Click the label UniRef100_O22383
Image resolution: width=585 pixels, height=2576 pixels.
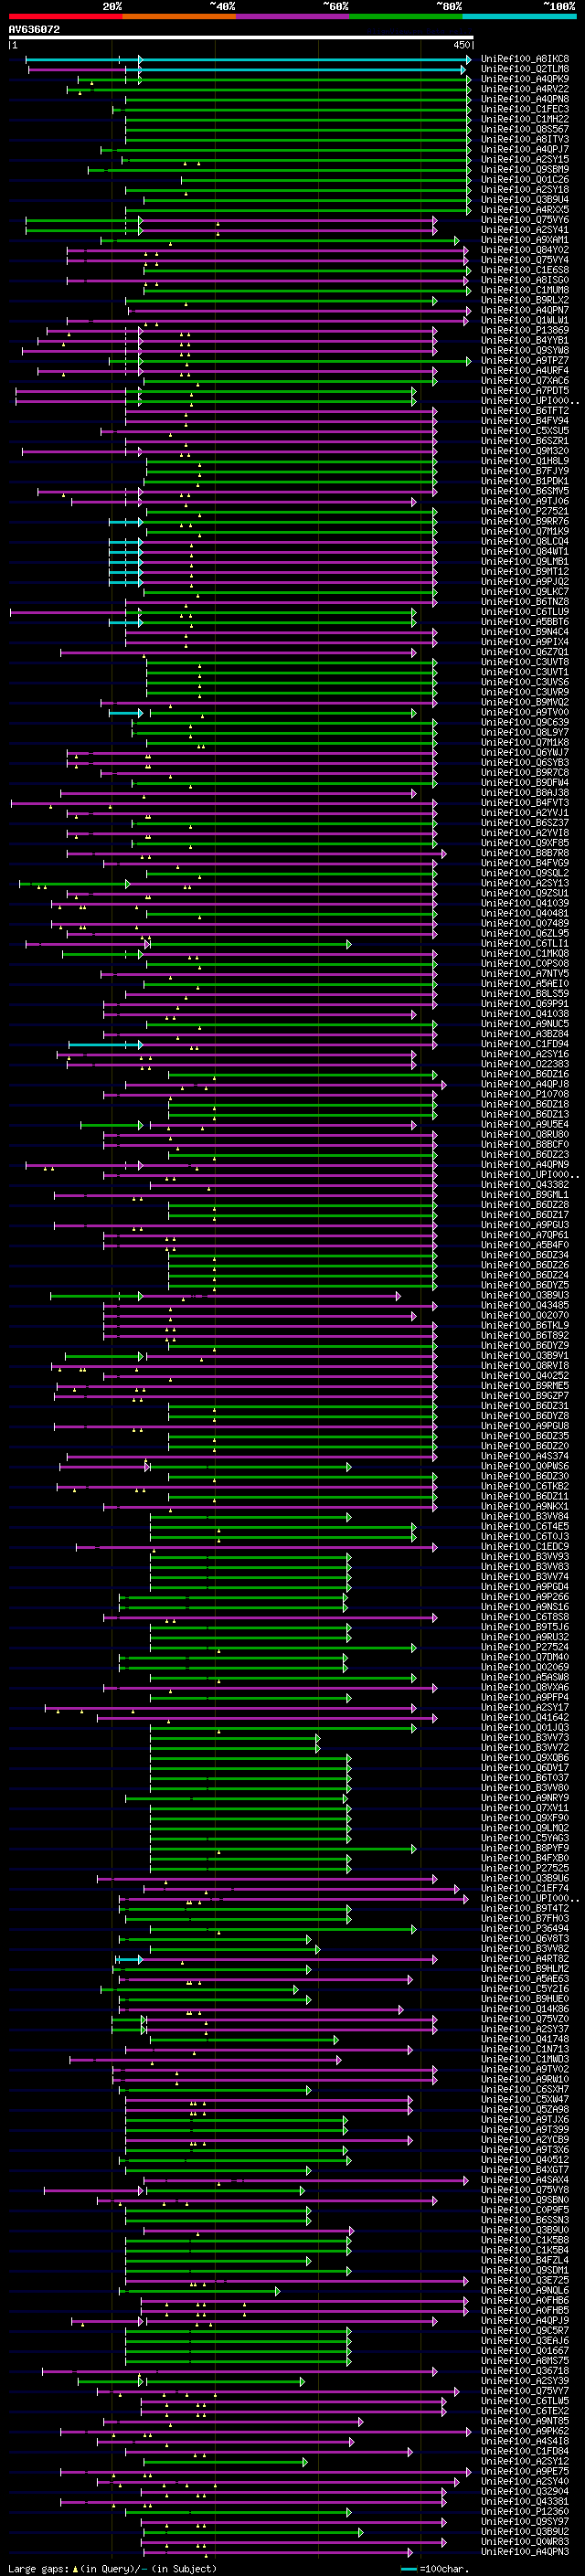(525, 1064)
